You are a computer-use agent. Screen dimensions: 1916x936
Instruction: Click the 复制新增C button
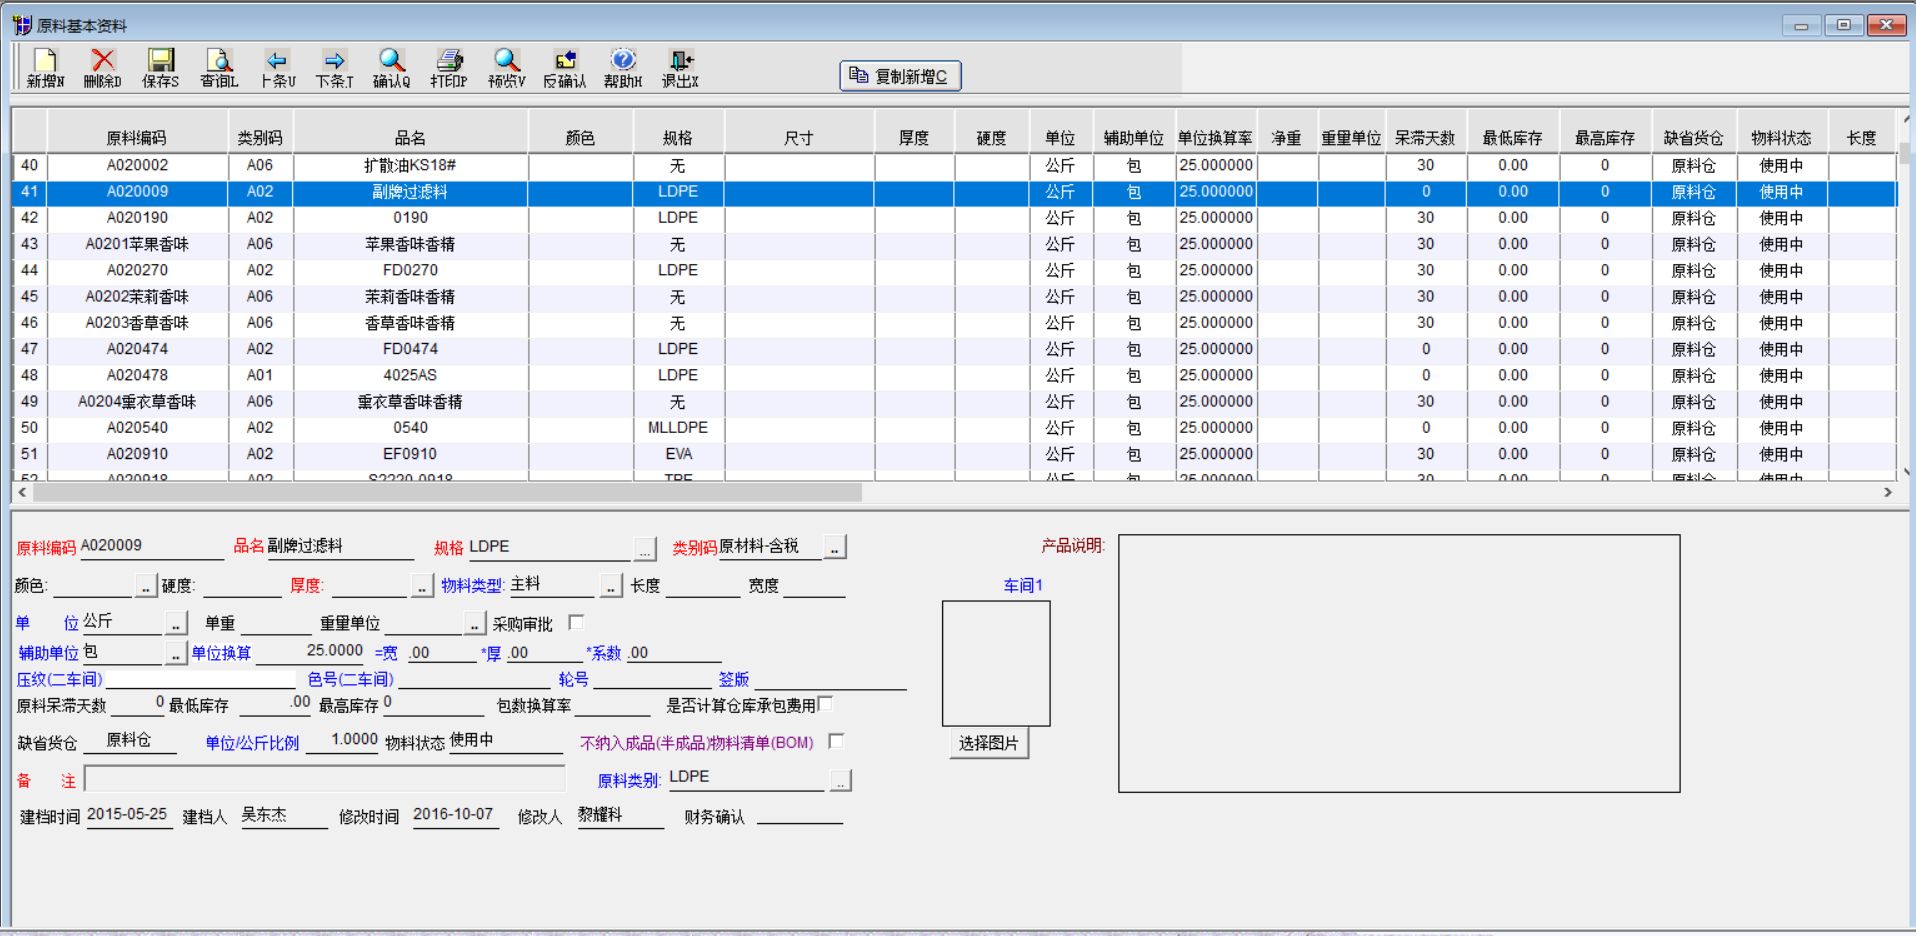pyautogui.click(x=900, y=76)
